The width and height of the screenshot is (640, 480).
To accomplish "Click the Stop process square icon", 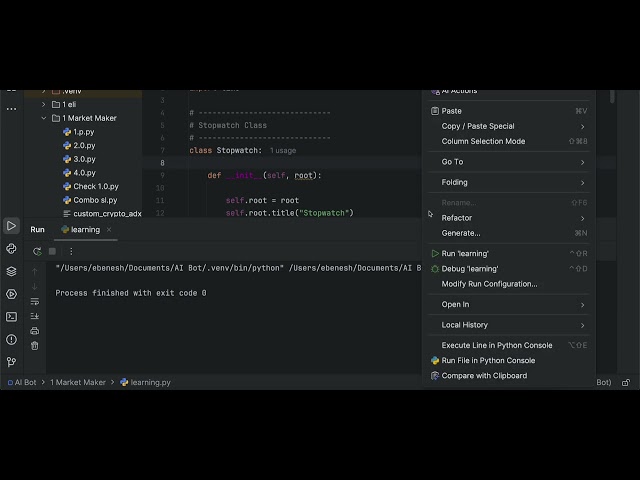I will pos(52,251).
